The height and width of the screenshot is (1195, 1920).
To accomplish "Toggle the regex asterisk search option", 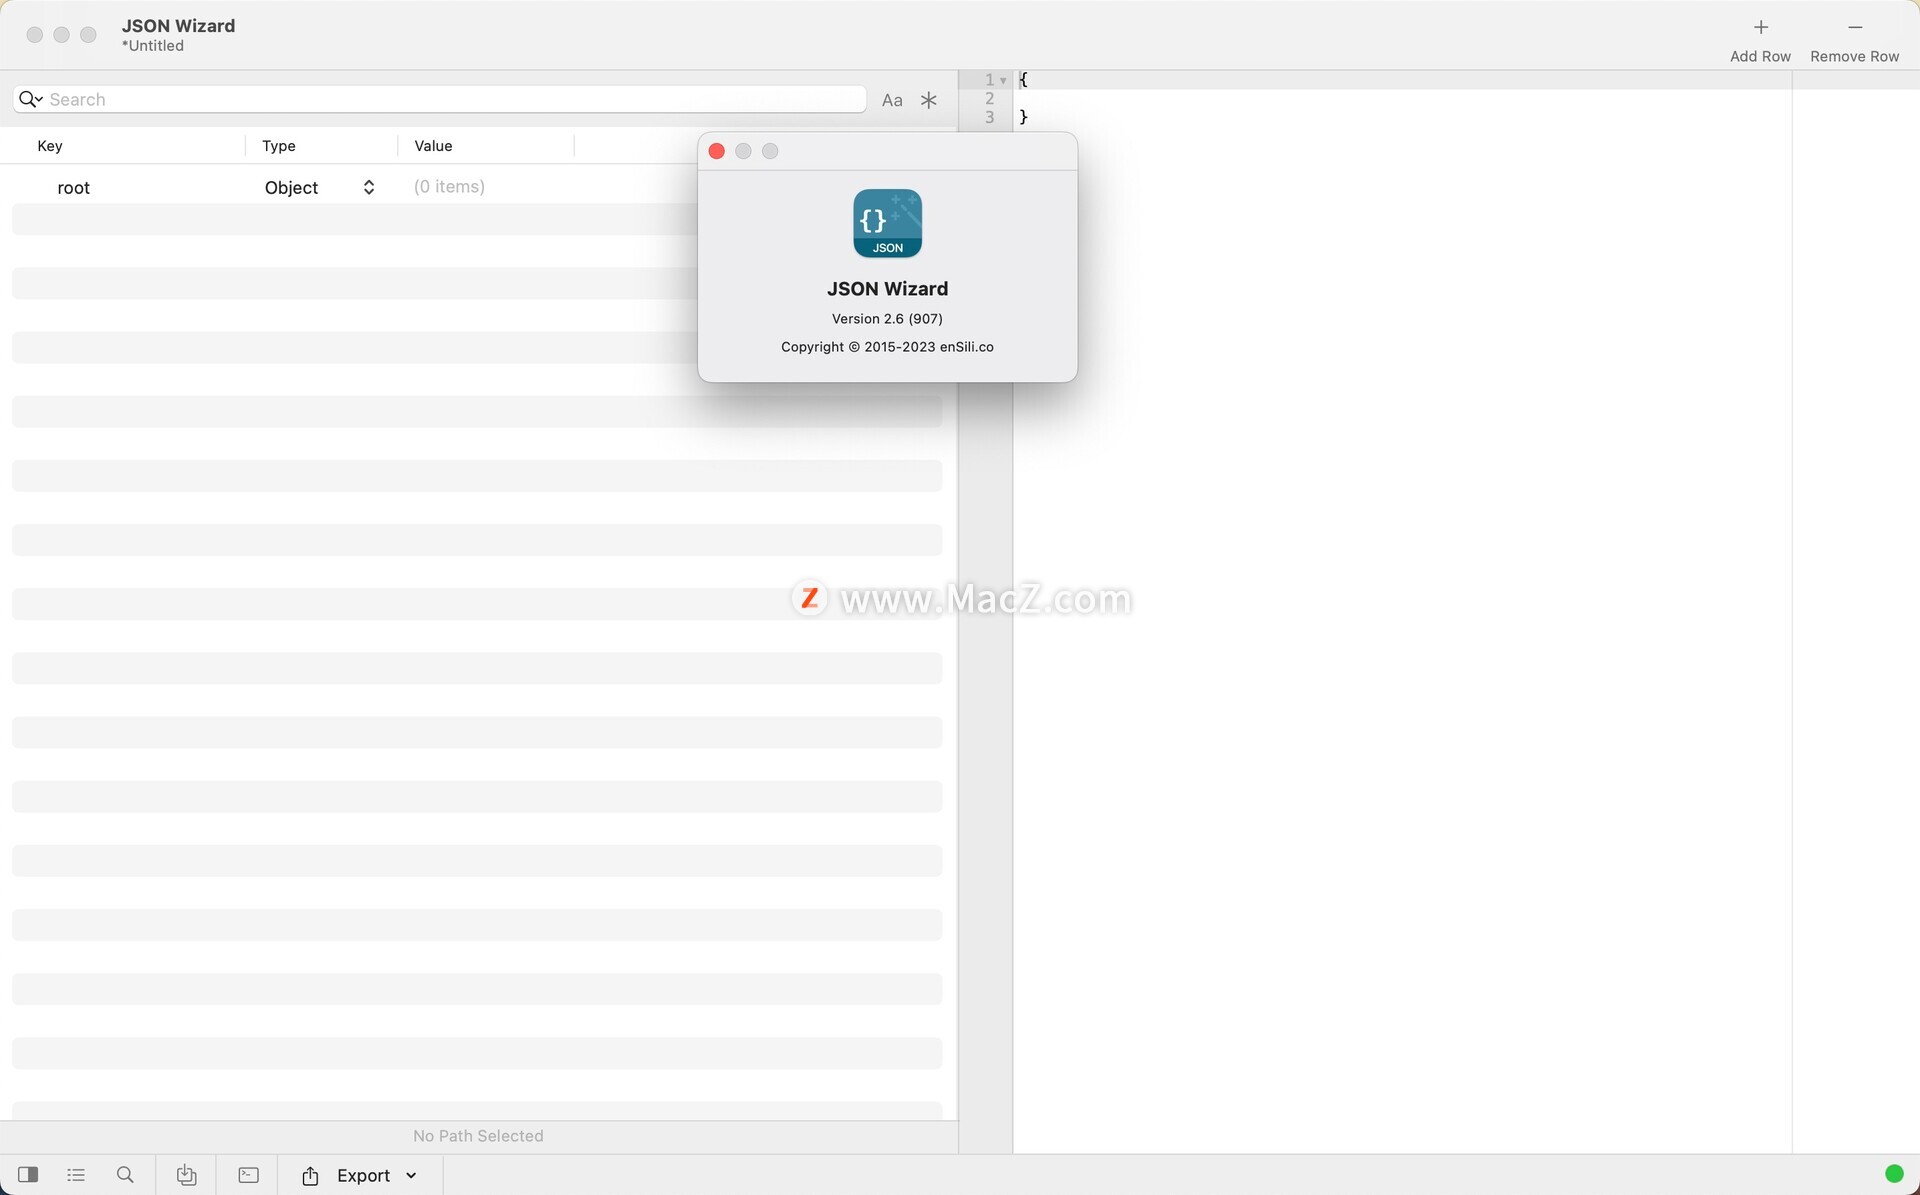I will [x=929, y=100].
